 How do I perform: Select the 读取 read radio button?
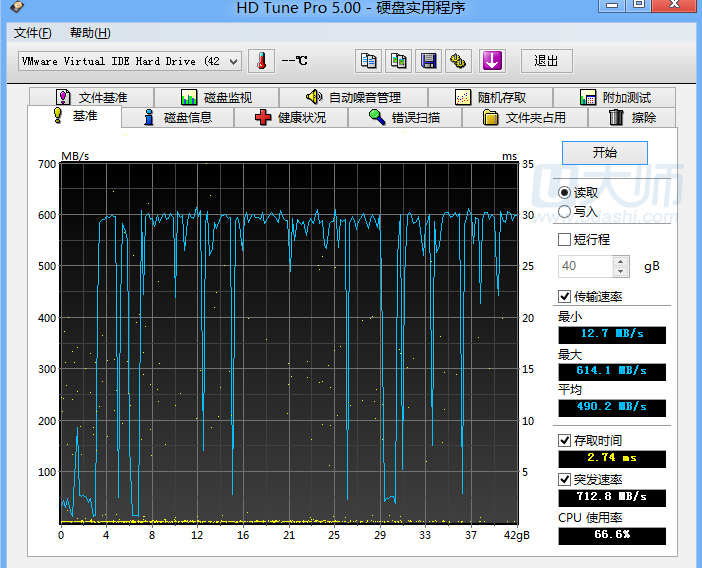tap(565, 192)
